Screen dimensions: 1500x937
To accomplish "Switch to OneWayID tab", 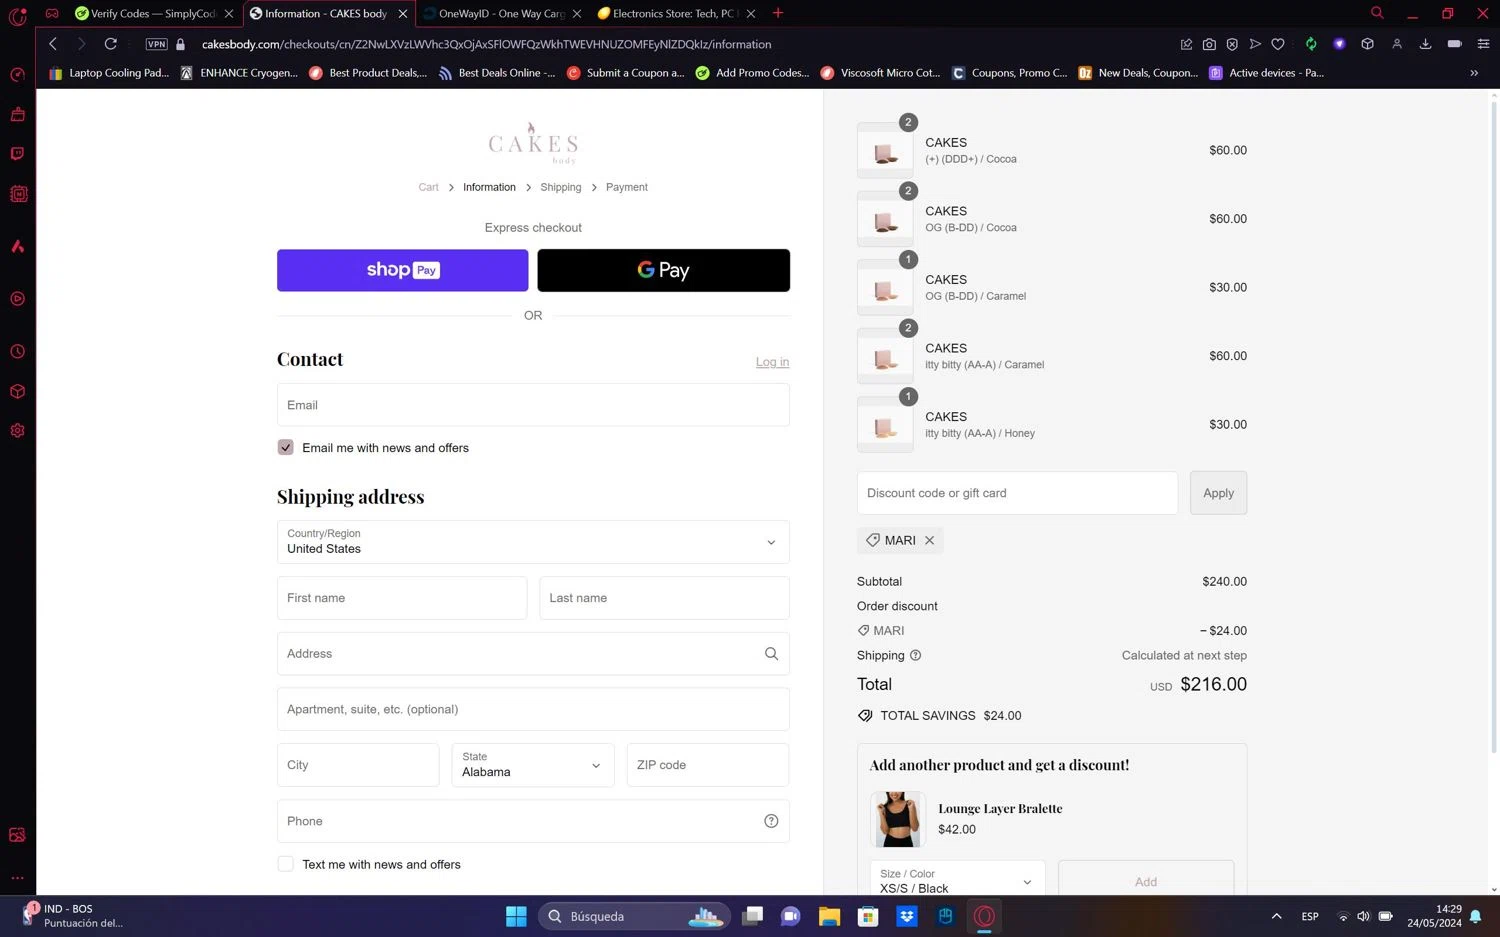I will tap(500, 14).
